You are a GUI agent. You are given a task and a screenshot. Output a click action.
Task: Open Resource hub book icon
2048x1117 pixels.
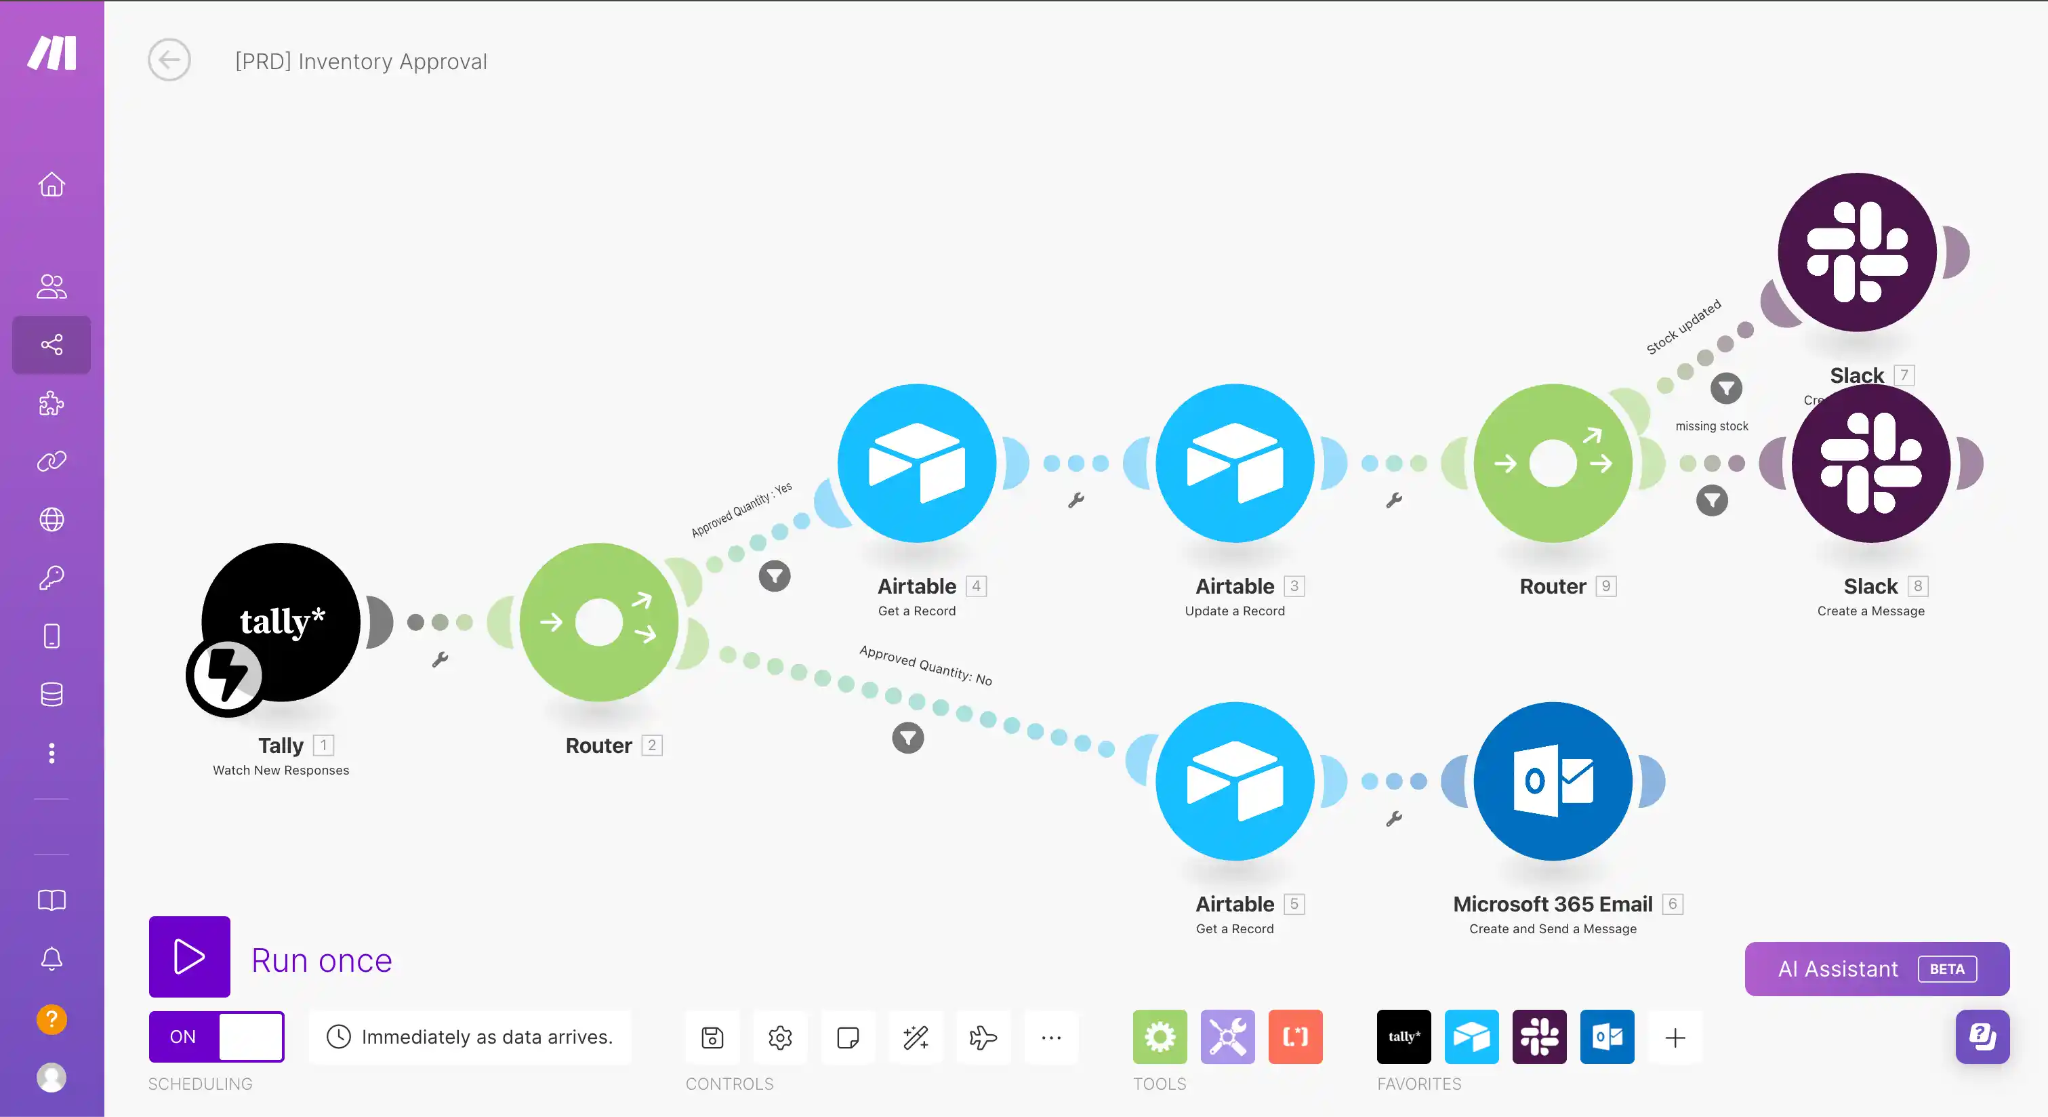point(52,900)
